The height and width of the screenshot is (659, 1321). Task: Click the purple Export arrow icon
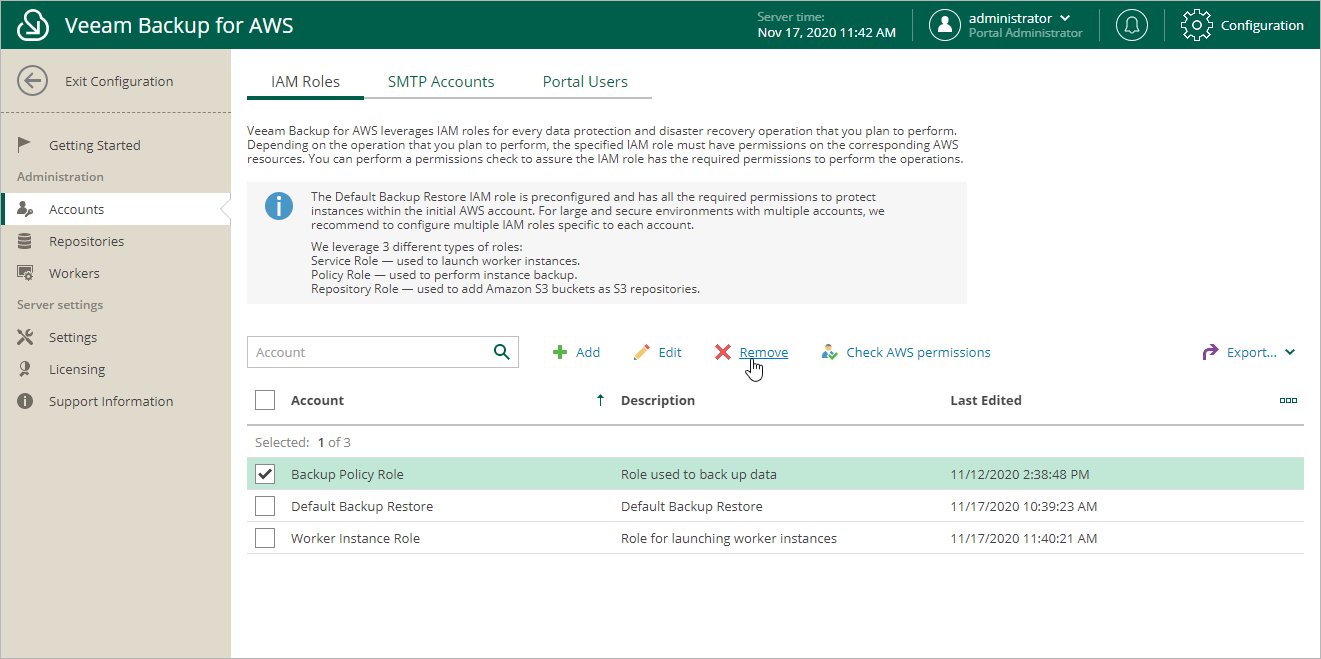(1210, 352)
